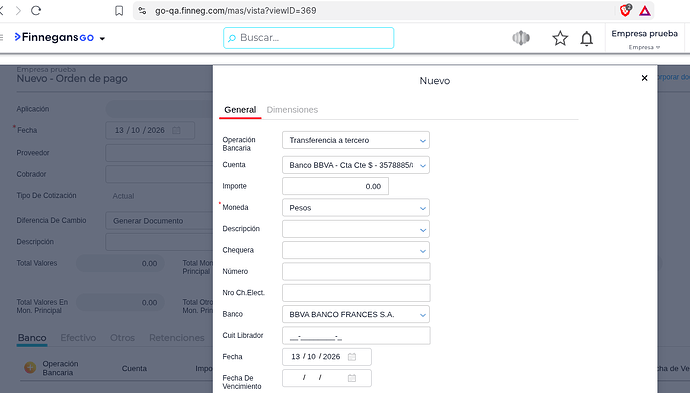
Task: Select the Retenciones tab
Action: point(176,338)
